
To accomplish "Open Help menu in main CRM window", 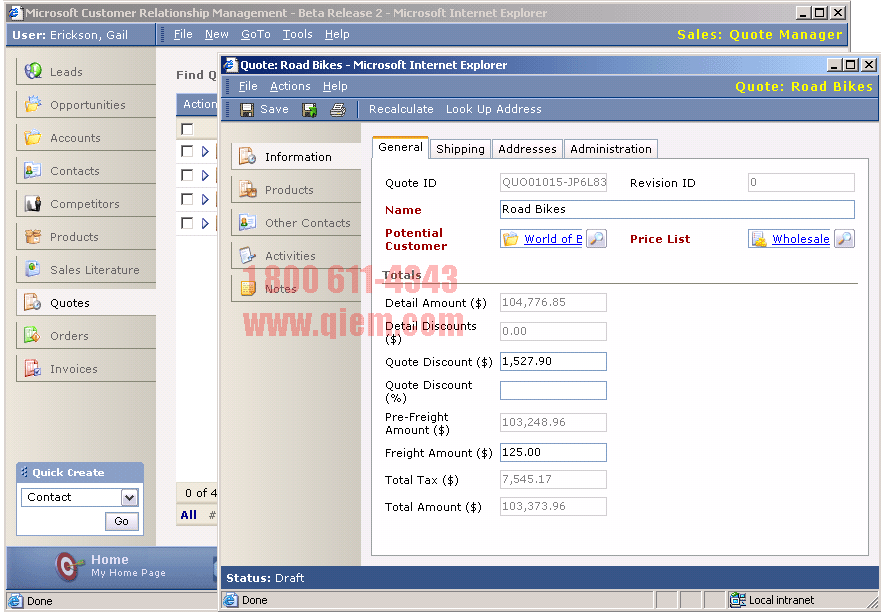I will (x=337, y=34).
